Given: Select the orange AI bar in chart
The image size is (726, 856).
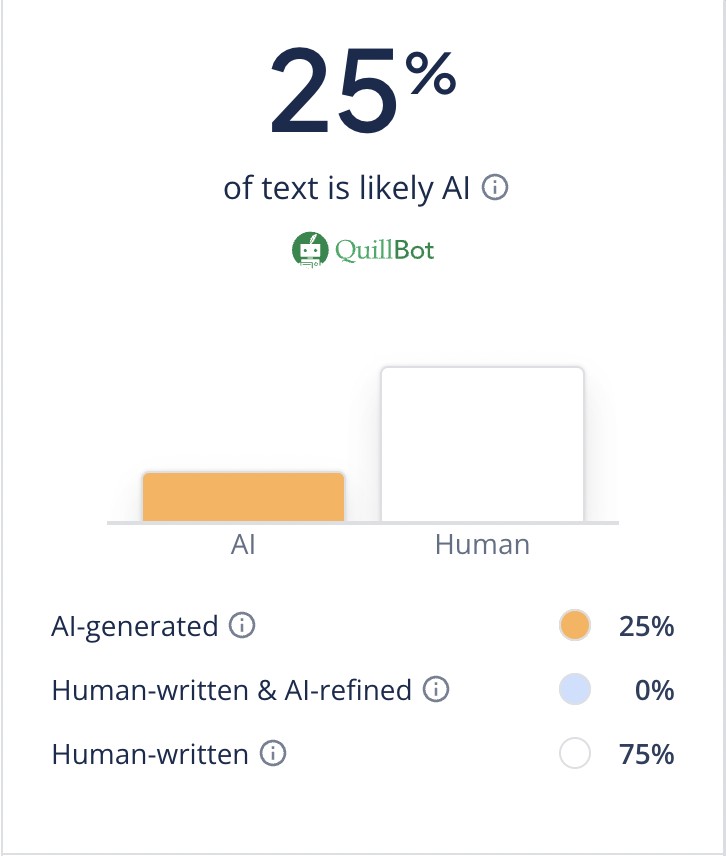Looking at the screenshot, I should coord(243,497).
